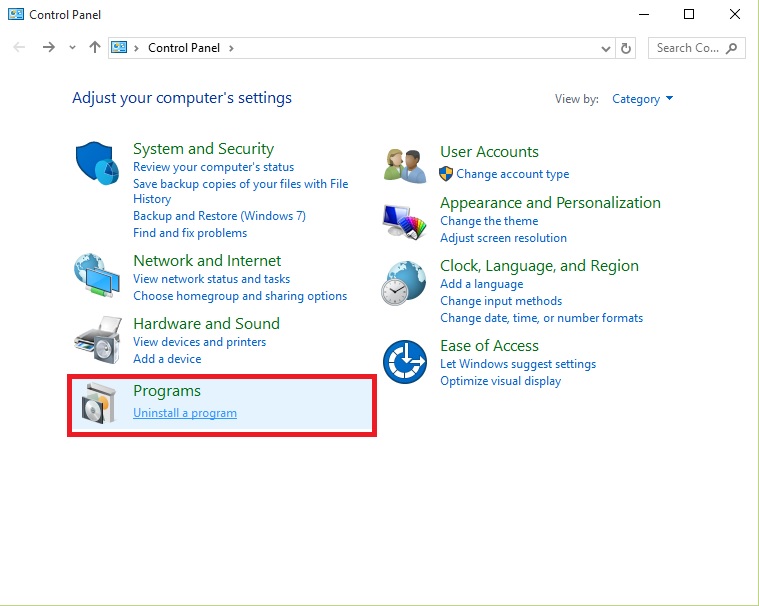
Task: Minimize the Control Panel window
Action: [x=644, y=15]
